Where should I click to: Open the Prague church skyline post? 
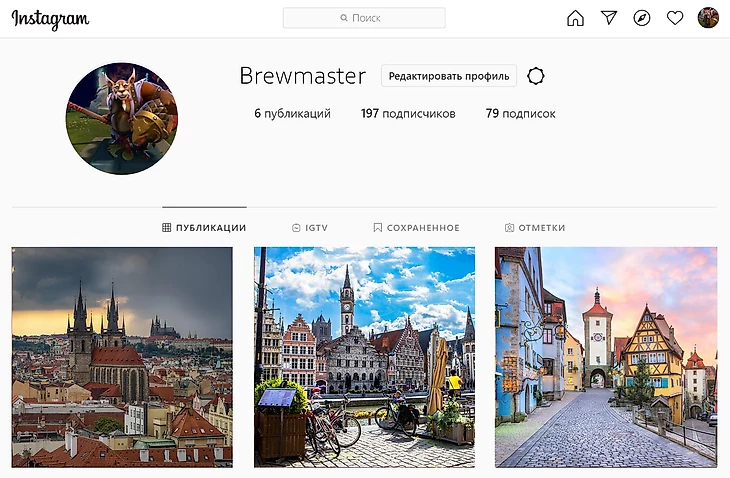click(x=122, y=357)
